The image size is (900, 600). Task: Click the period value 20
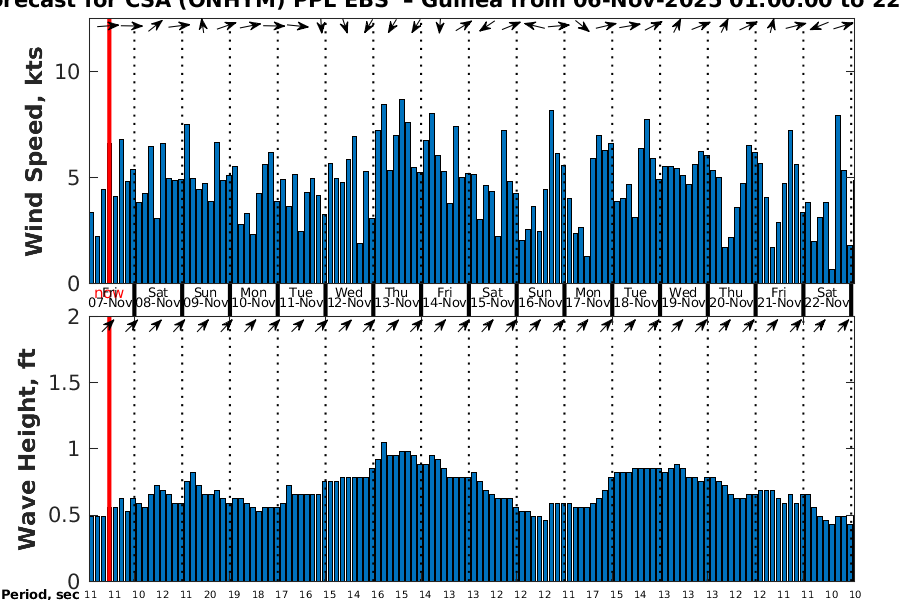click(x=210, y=594)
